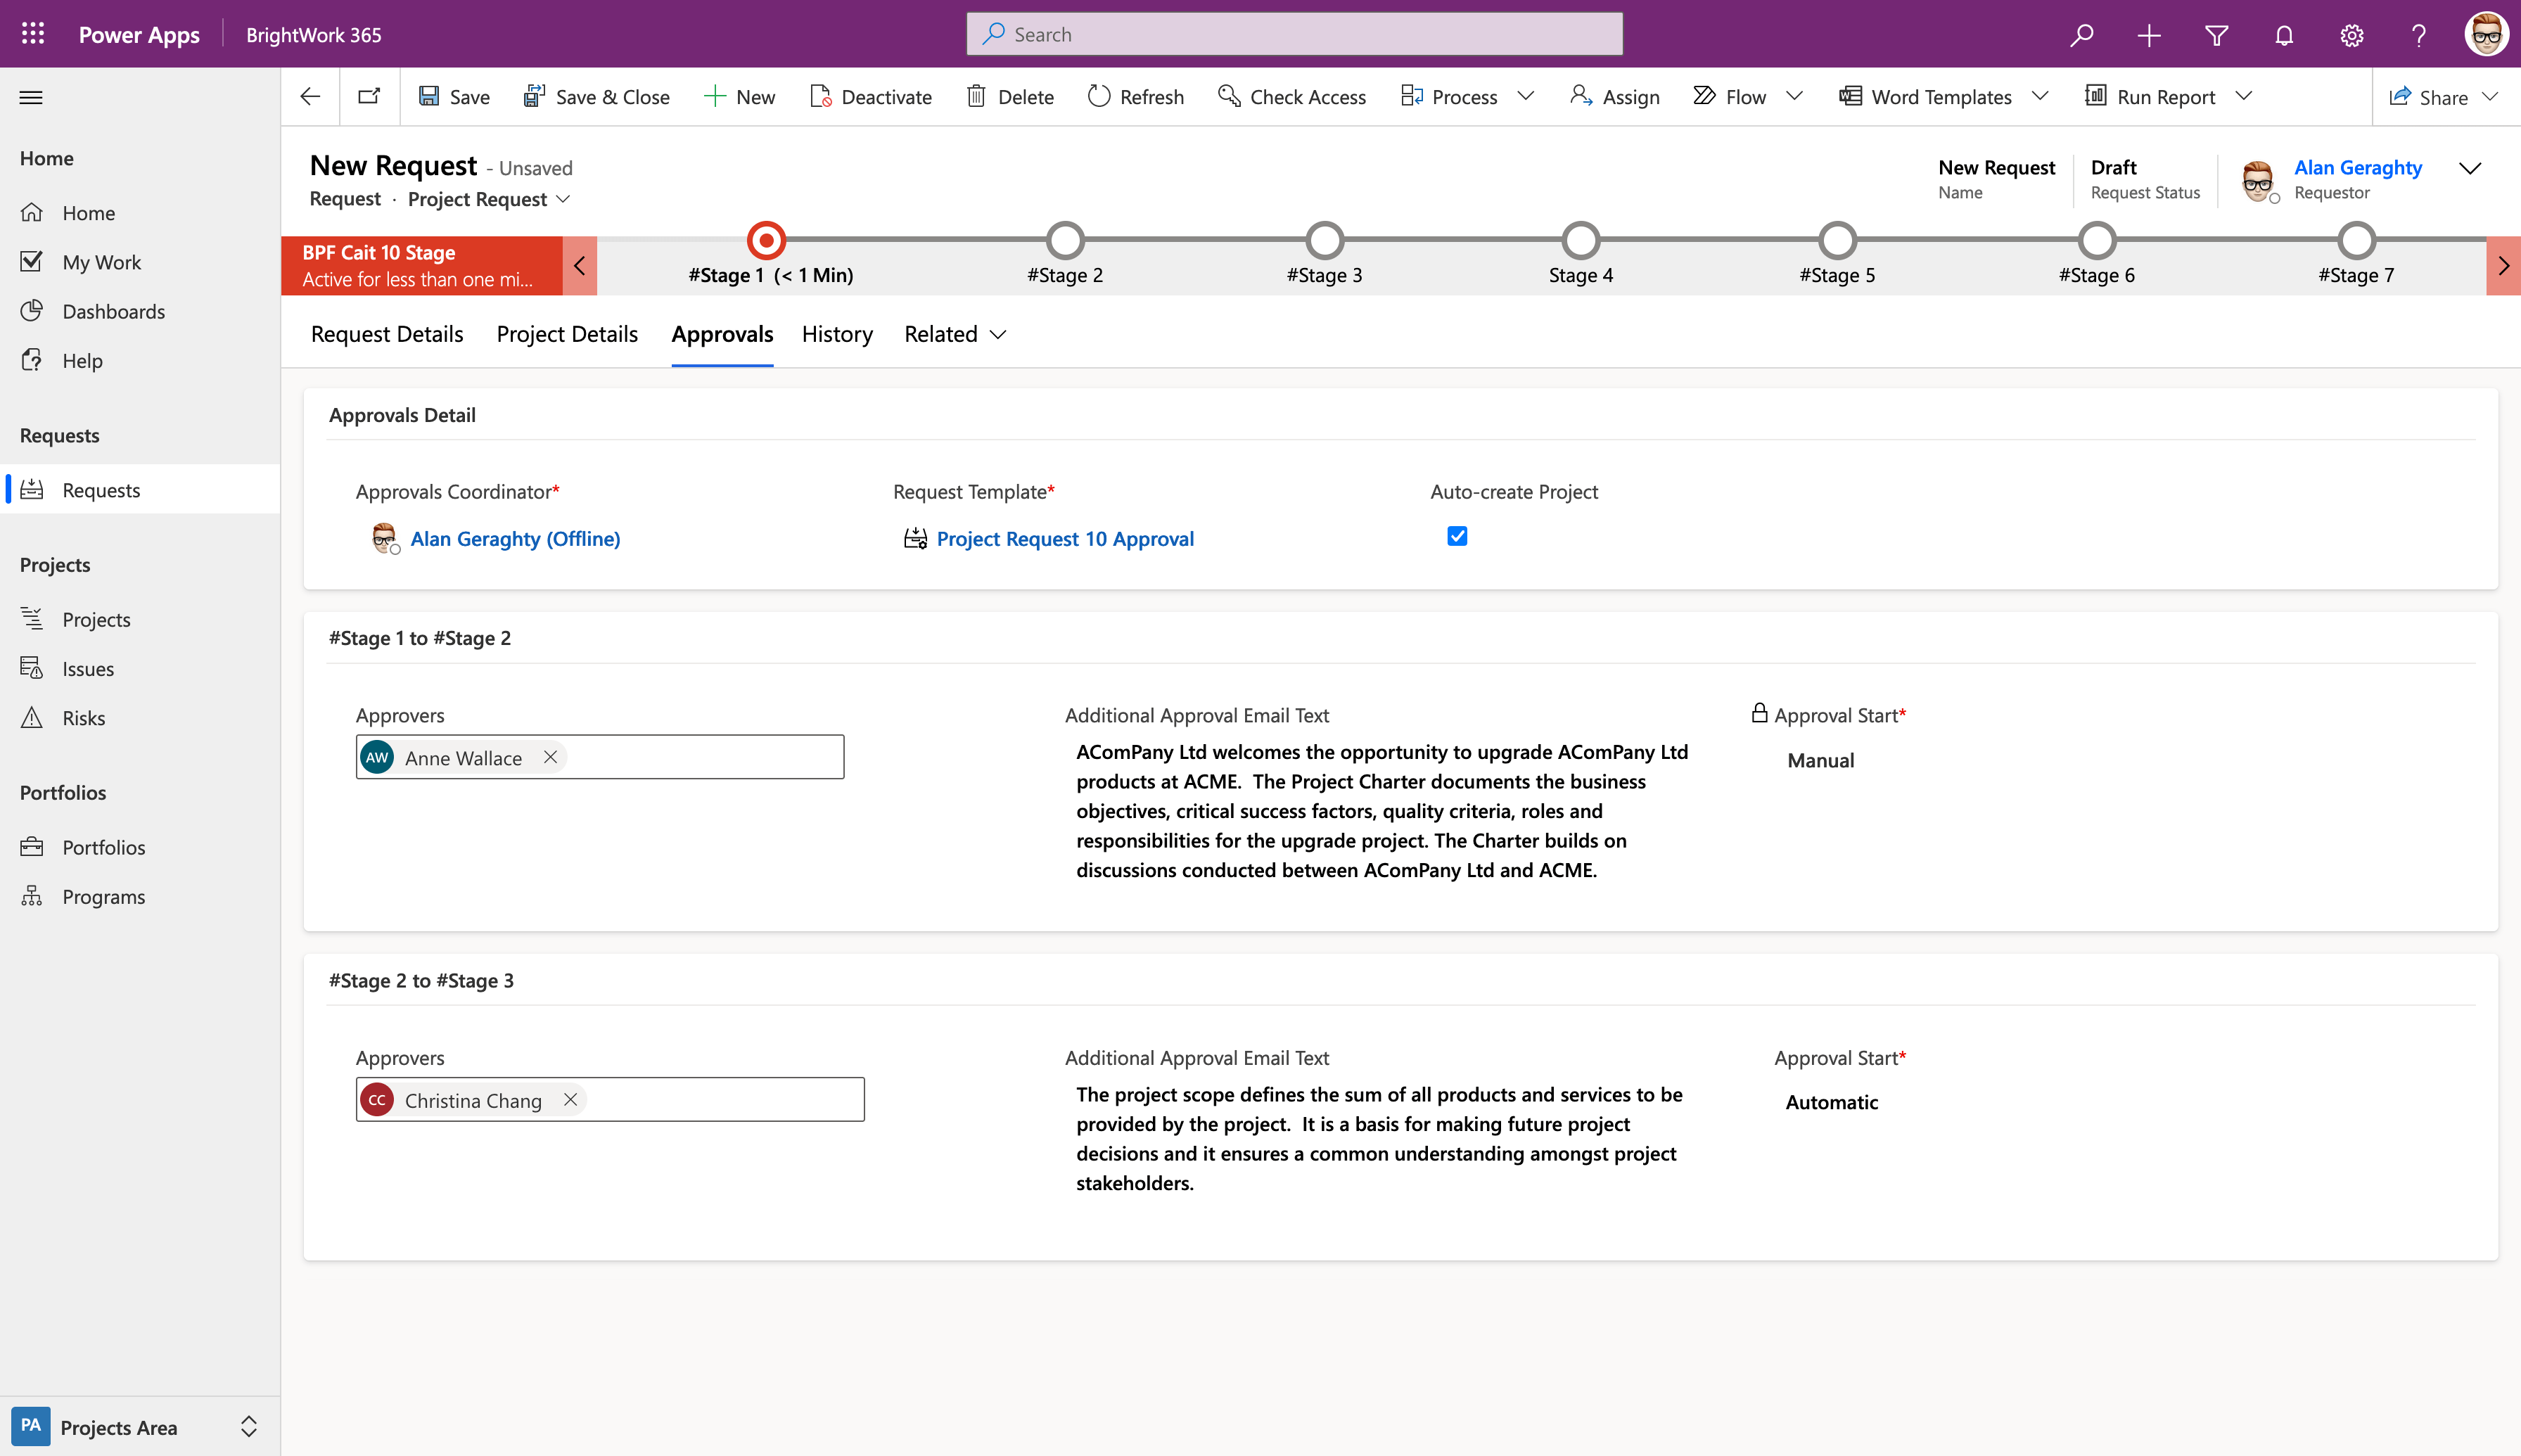2521x1456 pixels.
Task: Select Stage 4 marker
Action: 1581,240
